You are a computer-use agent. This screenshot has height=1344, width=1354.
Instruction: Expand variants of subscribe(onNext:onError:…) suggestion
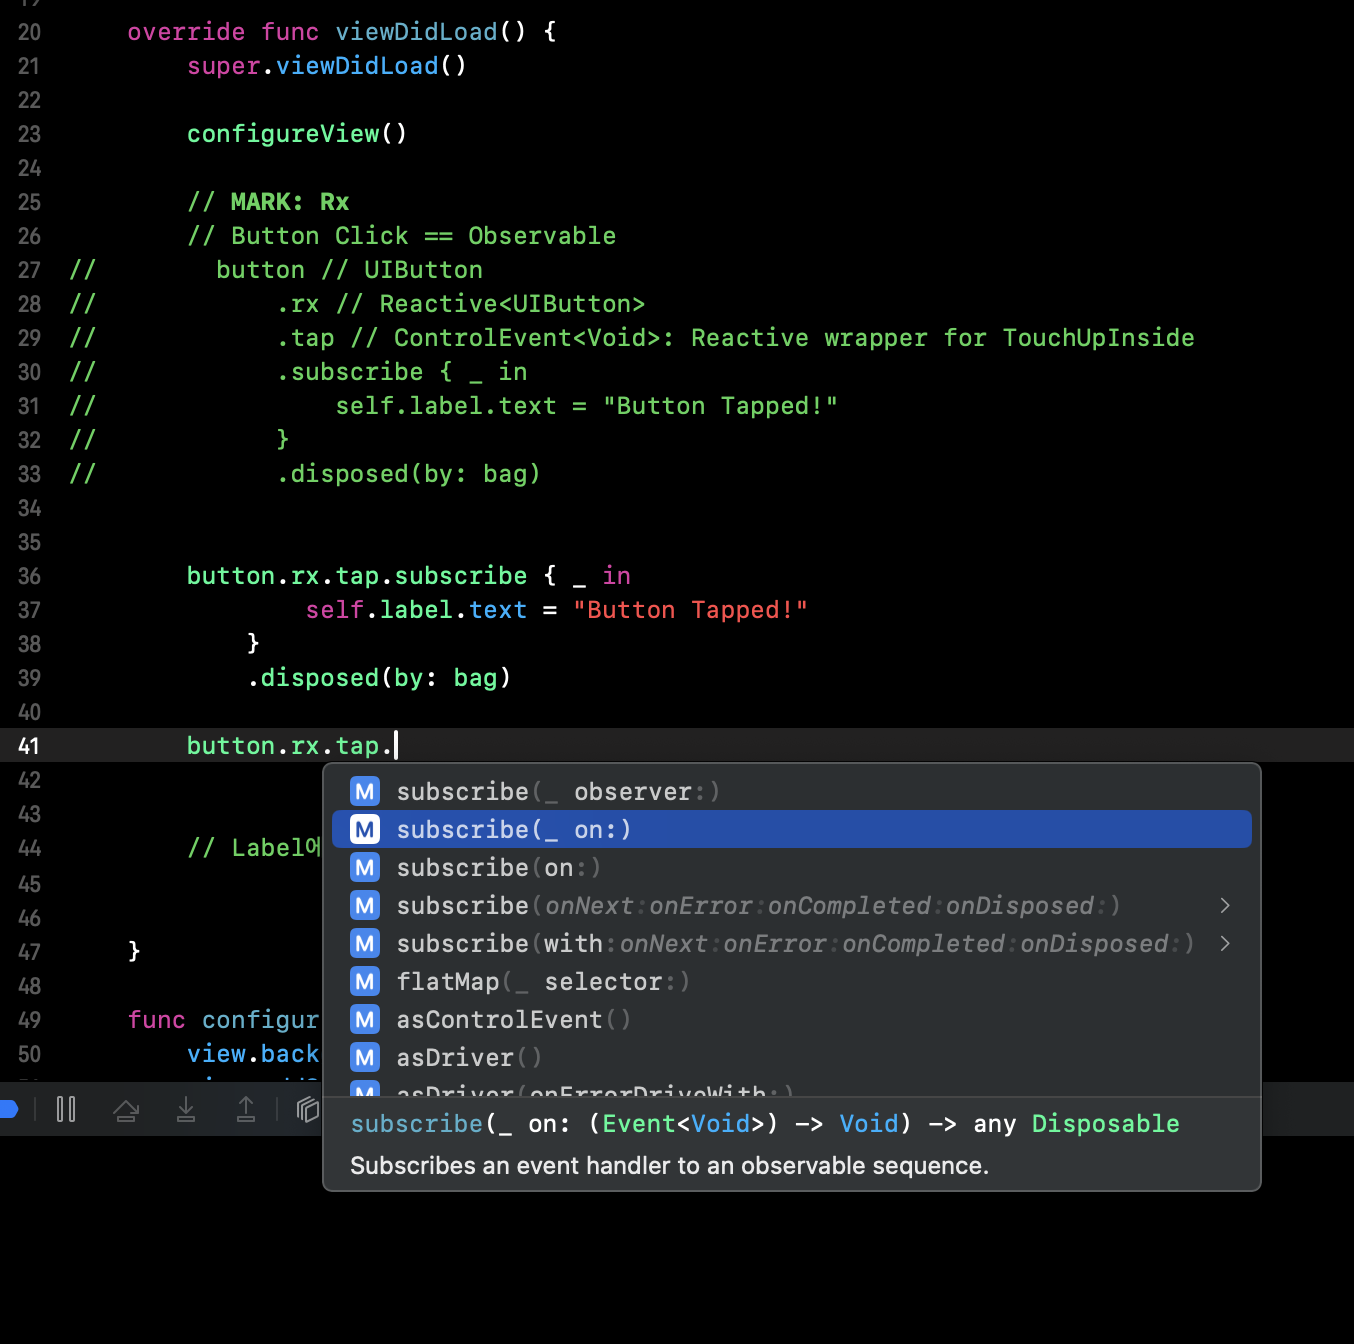pos(1225,906)
